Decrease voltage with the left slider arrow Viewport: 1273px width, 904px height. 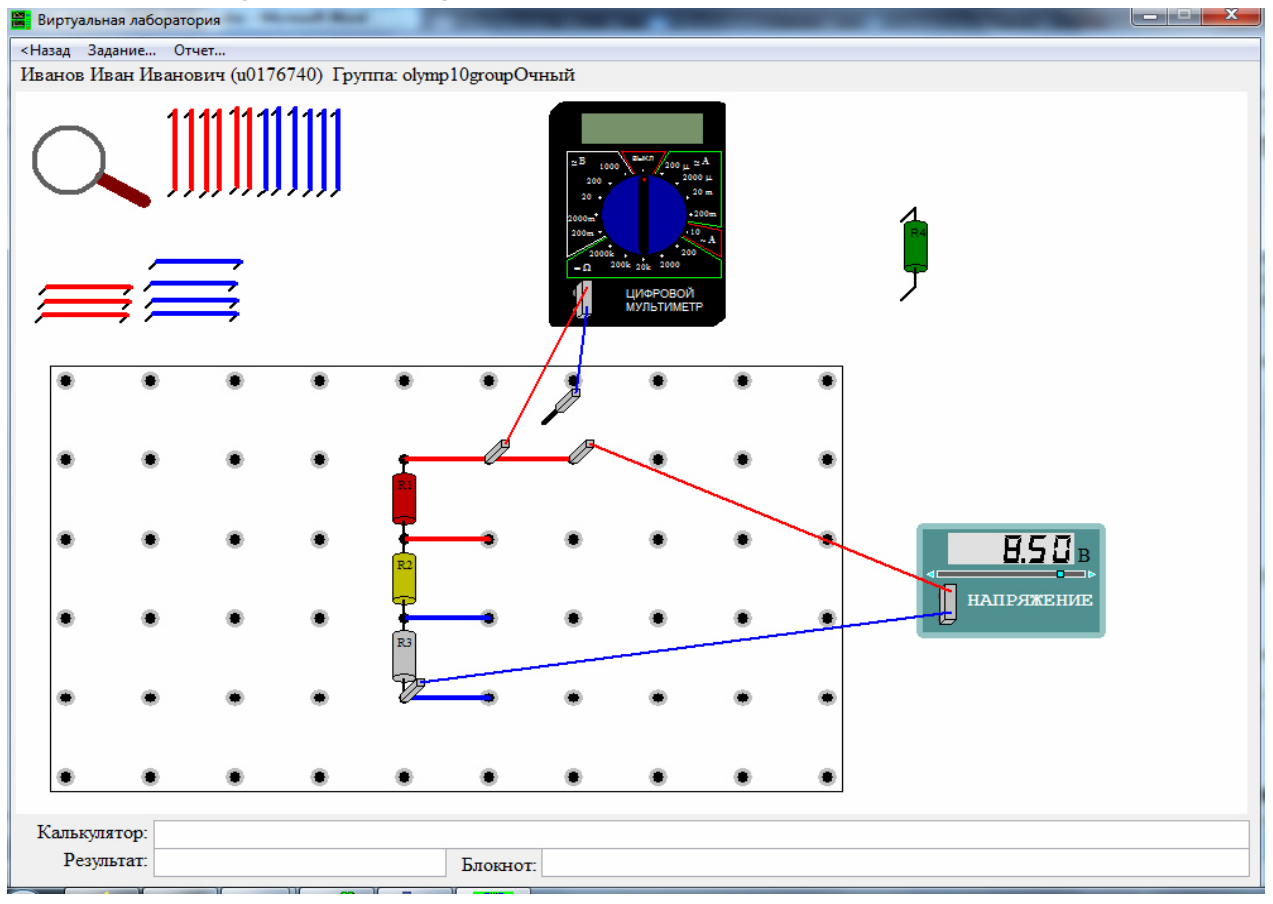click(930, 574)
